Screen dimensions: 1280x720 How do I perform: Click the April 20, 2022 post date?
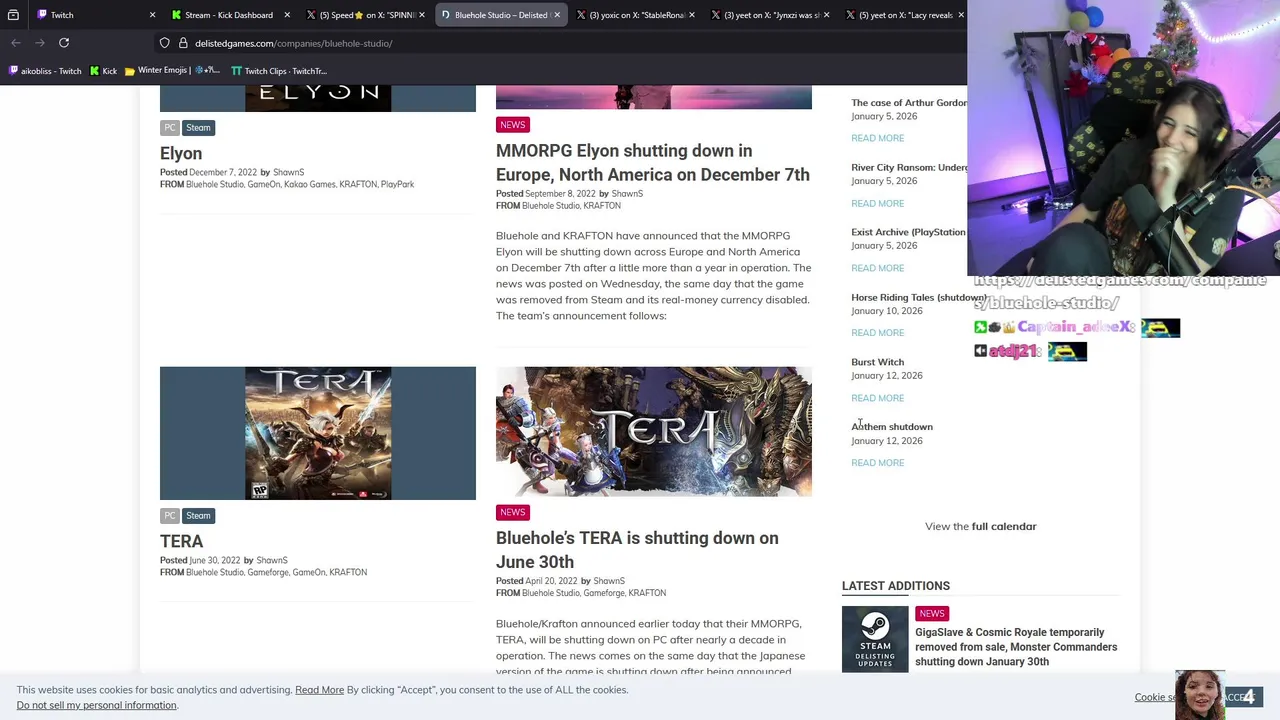pyautogui.click(x=551, y=581)
